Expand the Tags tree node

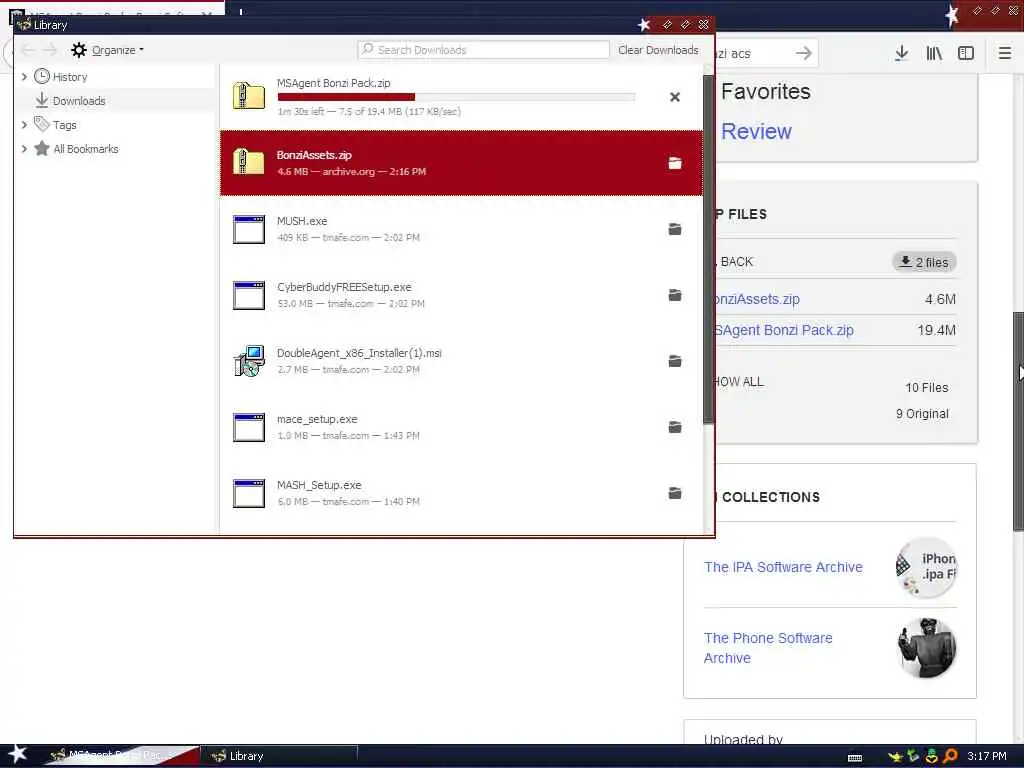tap(24, 124)
